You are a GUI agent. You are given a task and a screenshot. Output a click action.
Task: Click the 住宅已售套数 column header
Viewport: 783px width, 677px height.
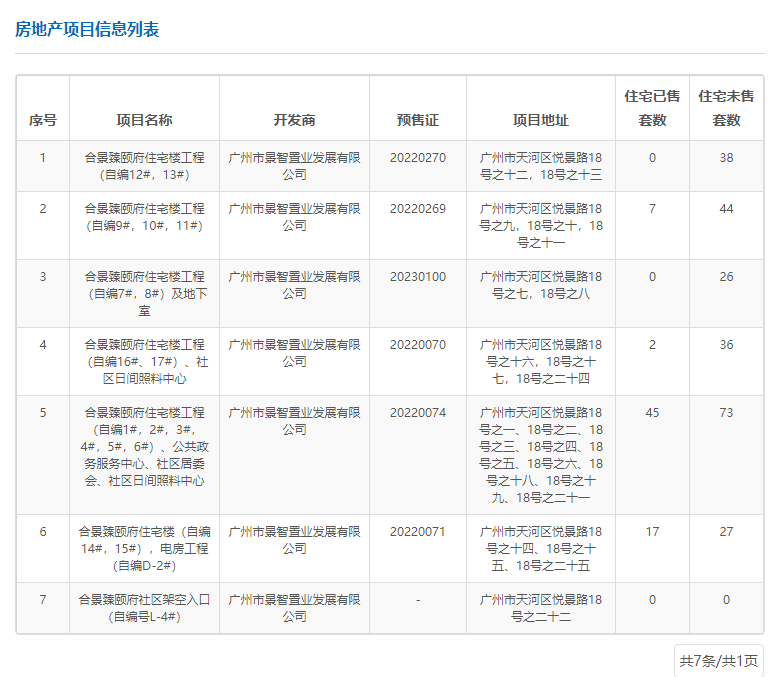652,108
